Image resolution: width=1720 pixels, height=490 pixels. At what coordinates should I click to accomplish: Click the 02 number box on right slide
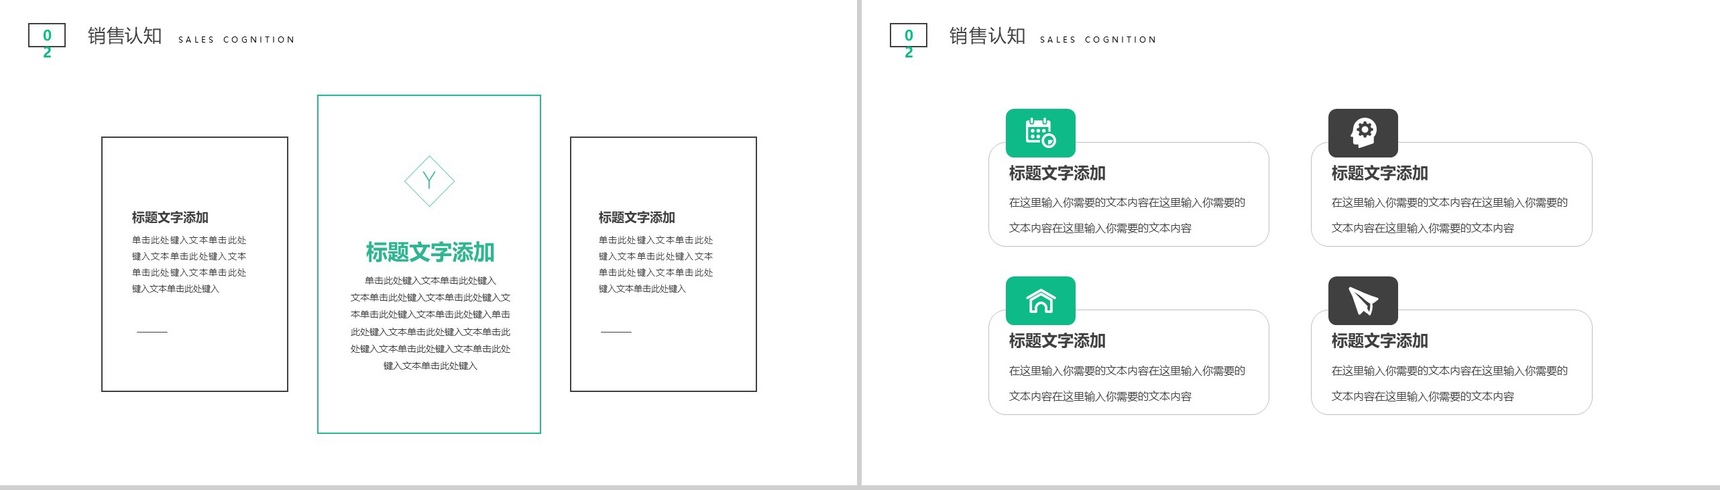[x=908, y=37]
